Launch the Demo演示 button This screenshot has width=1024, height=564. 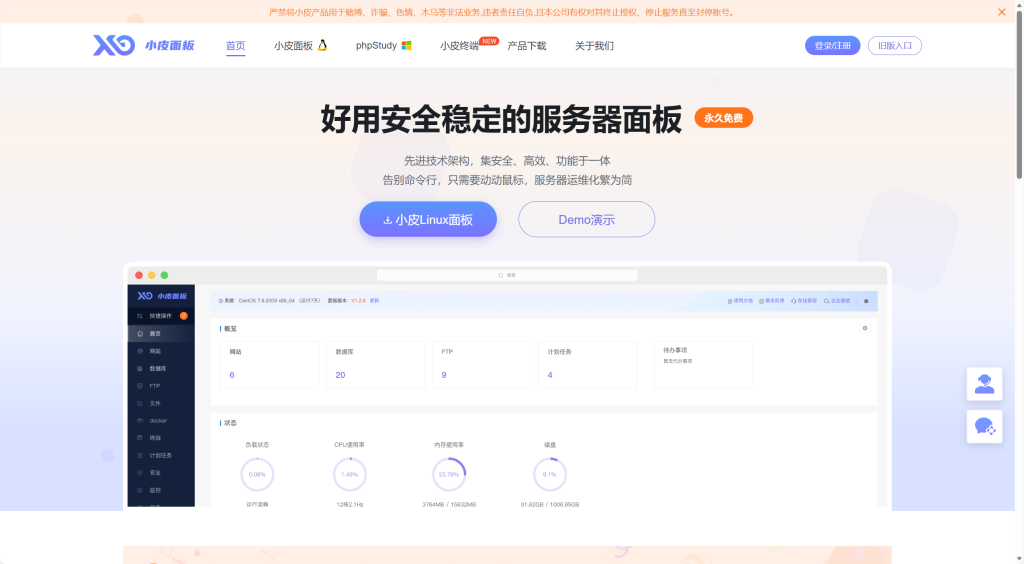pos(586,219)
